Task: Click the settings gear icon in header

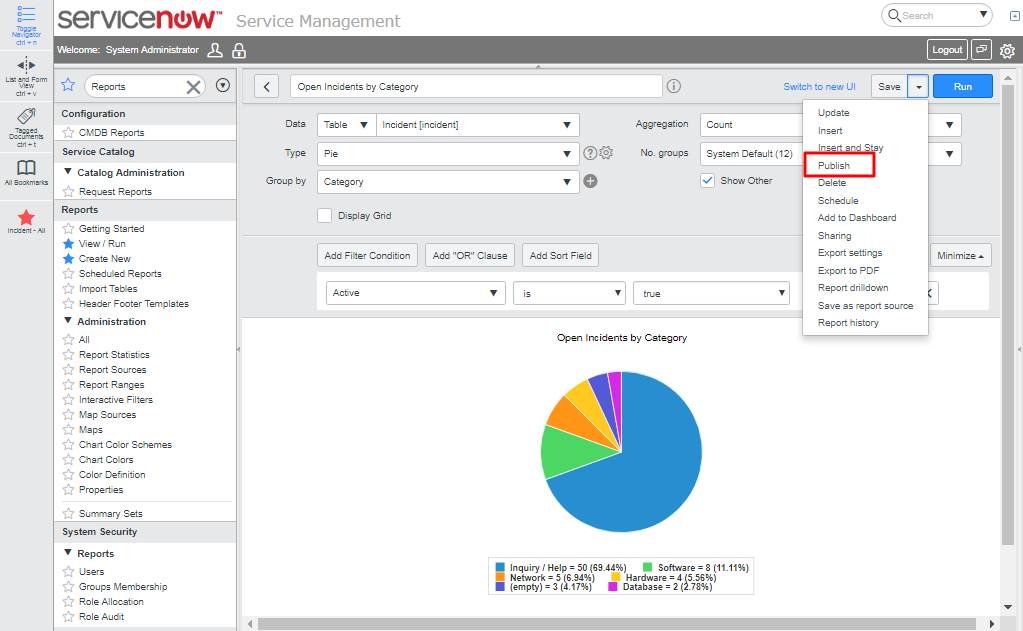Action: [x=1007, y=50]
